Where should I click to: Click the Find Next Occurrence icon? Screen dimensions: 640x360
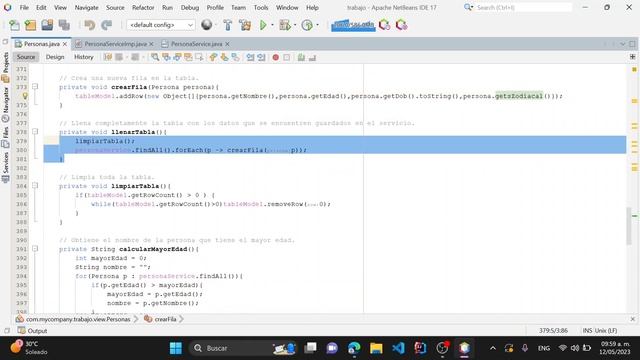[177, 58]
